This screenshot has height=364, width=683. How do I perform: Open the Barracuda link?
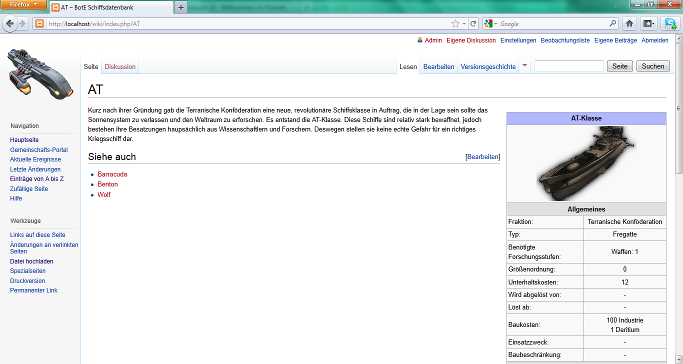pyautogui.click(x=112, y=174)
